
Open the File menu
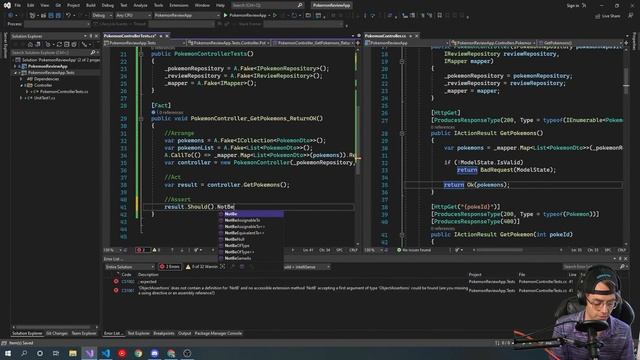[x=18, y=5]
